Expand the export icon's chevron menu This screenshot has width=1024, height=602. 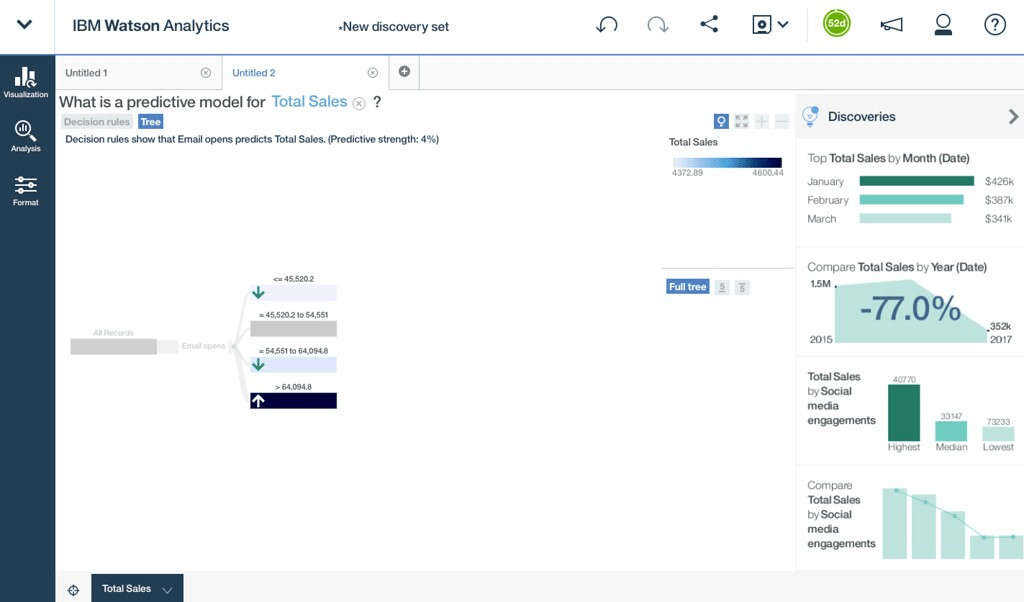pyautogui.click(x=785, y=25)
